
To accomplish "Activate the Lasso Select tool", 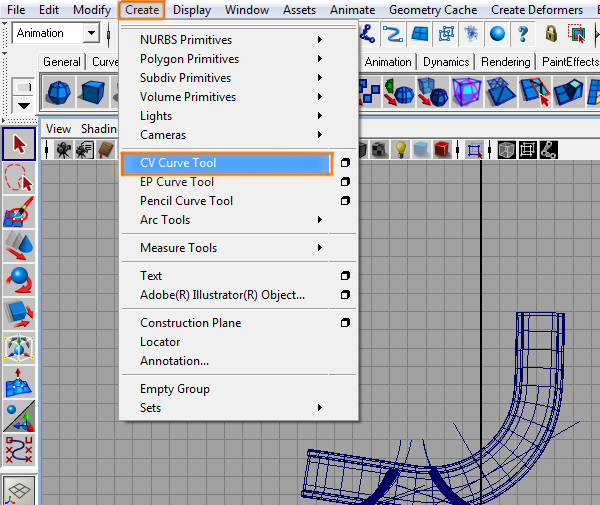I will click(x=19, y=180).
